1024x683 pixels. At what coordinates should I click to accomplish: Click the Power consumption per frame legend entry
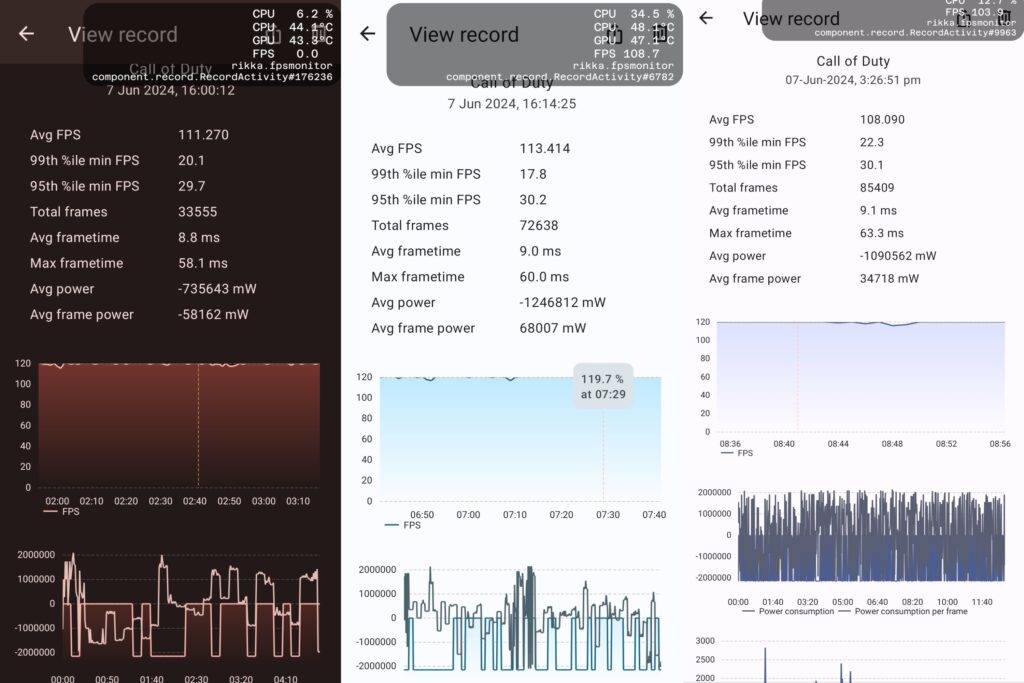coord(903,612)
